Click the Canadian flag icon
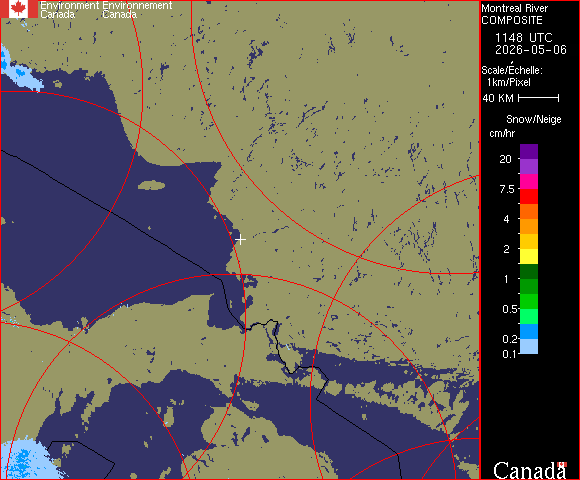This screenshot has width=580, height=480. point(19,9)
